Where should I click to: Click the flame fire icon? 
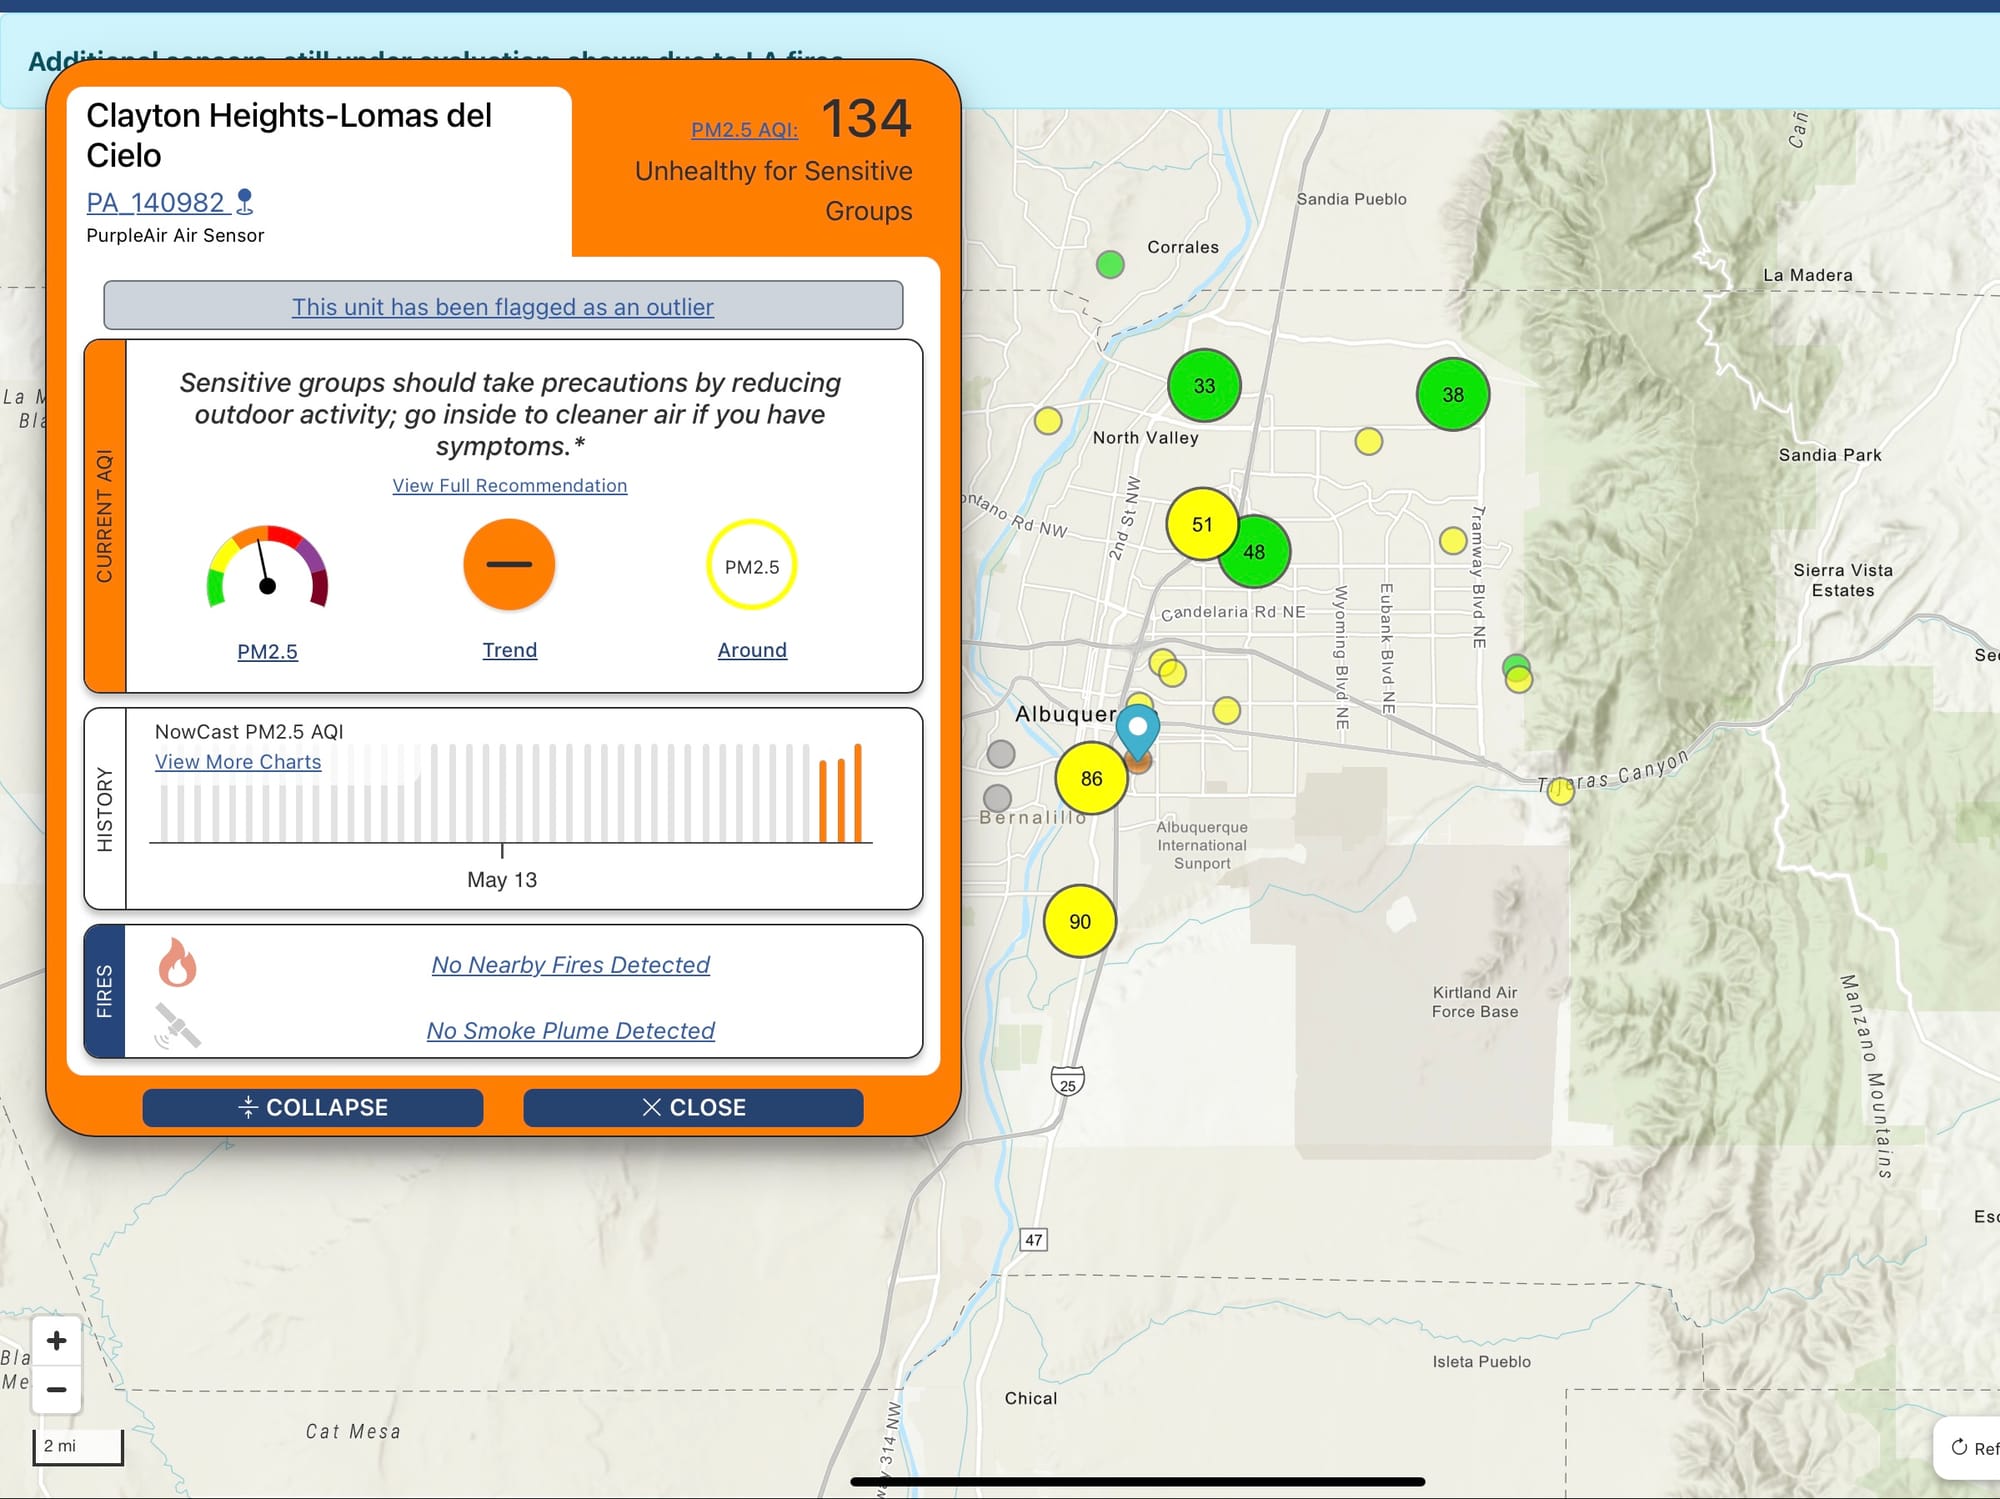coord(177,963)
